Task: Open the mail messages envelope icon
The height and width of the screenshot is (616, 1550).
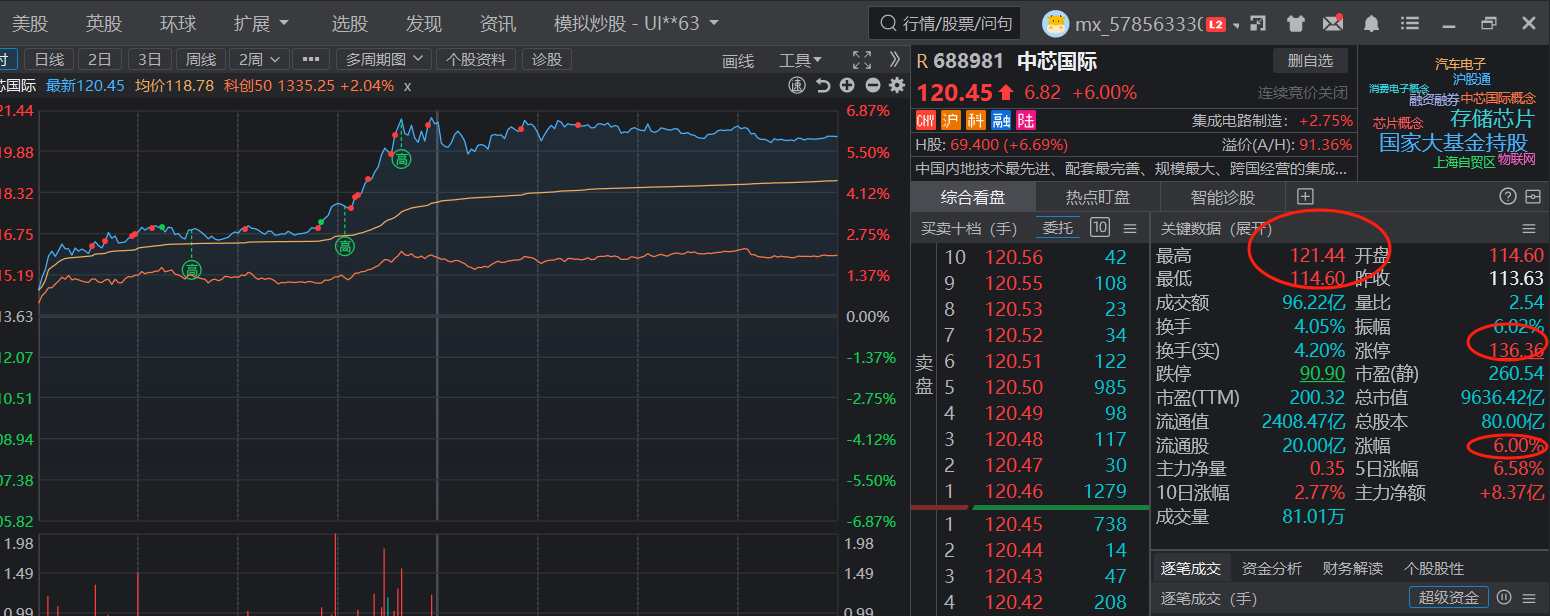Action: click(1332, 23)
